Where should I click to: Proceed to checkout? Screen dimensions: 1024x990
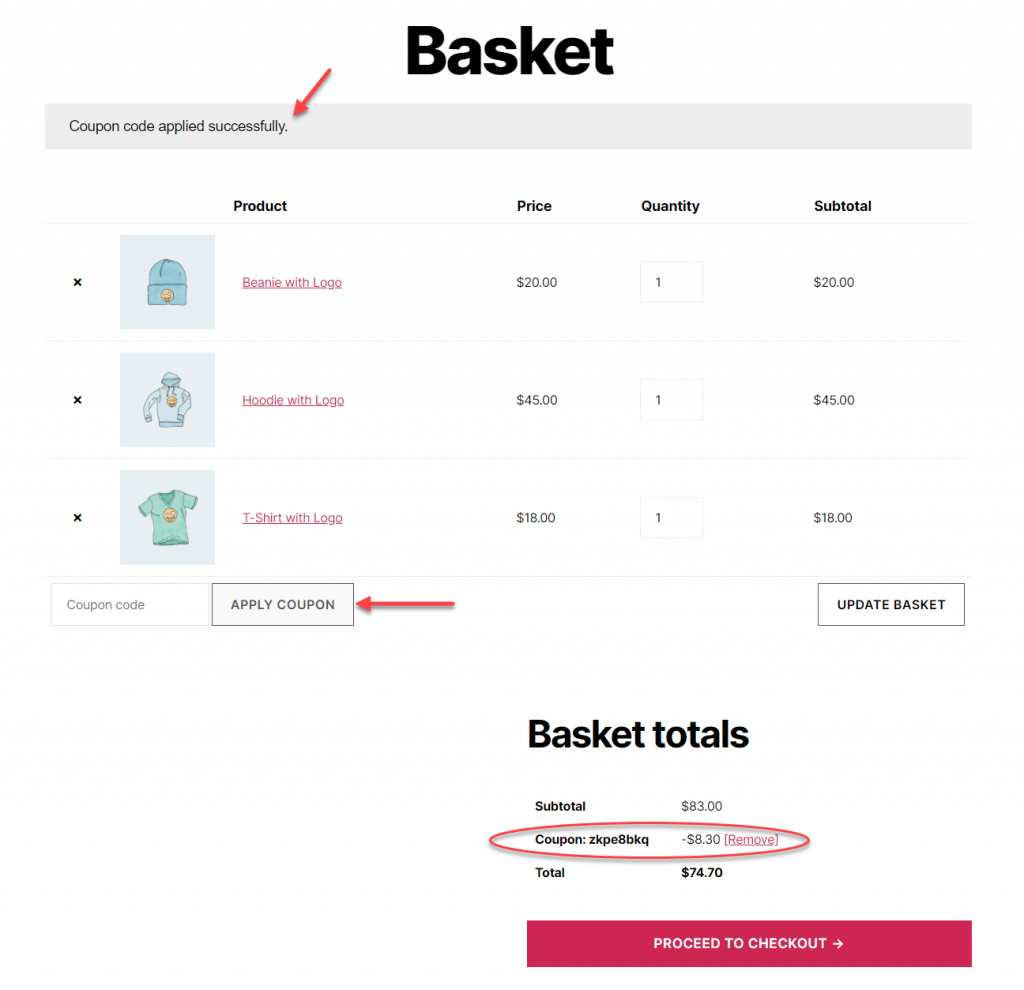pos(749,943)
